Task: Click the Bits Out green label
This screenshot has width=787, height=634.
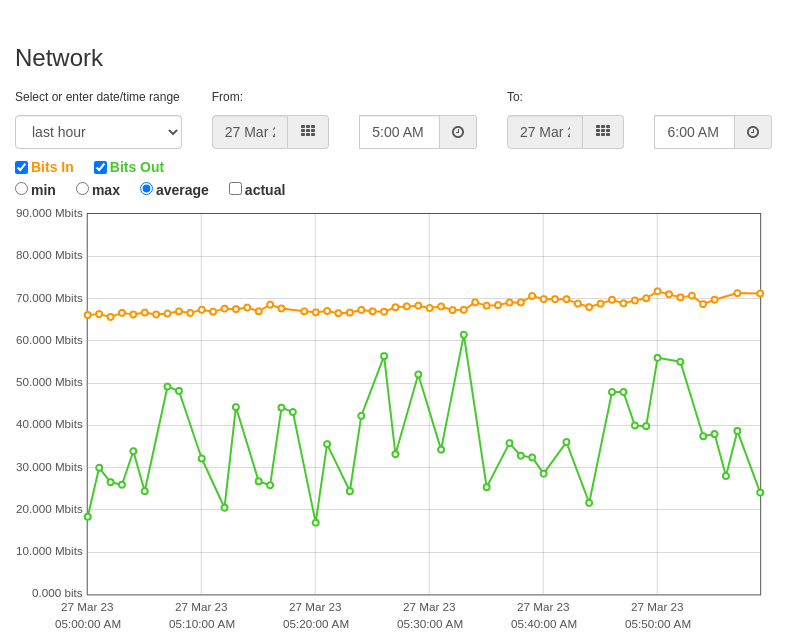Action: pyautogui.click(x=137, y=167)
